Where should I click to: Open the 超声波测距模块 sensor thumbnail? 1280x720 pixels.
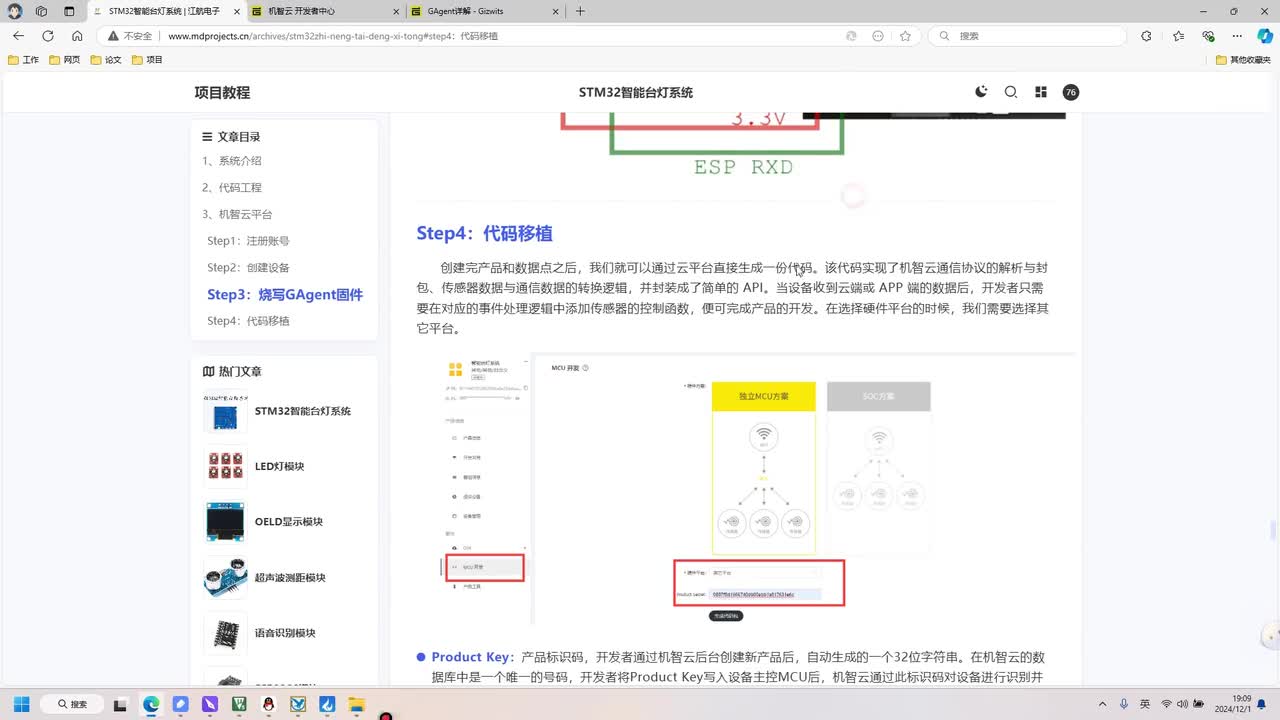click(225, 578)
